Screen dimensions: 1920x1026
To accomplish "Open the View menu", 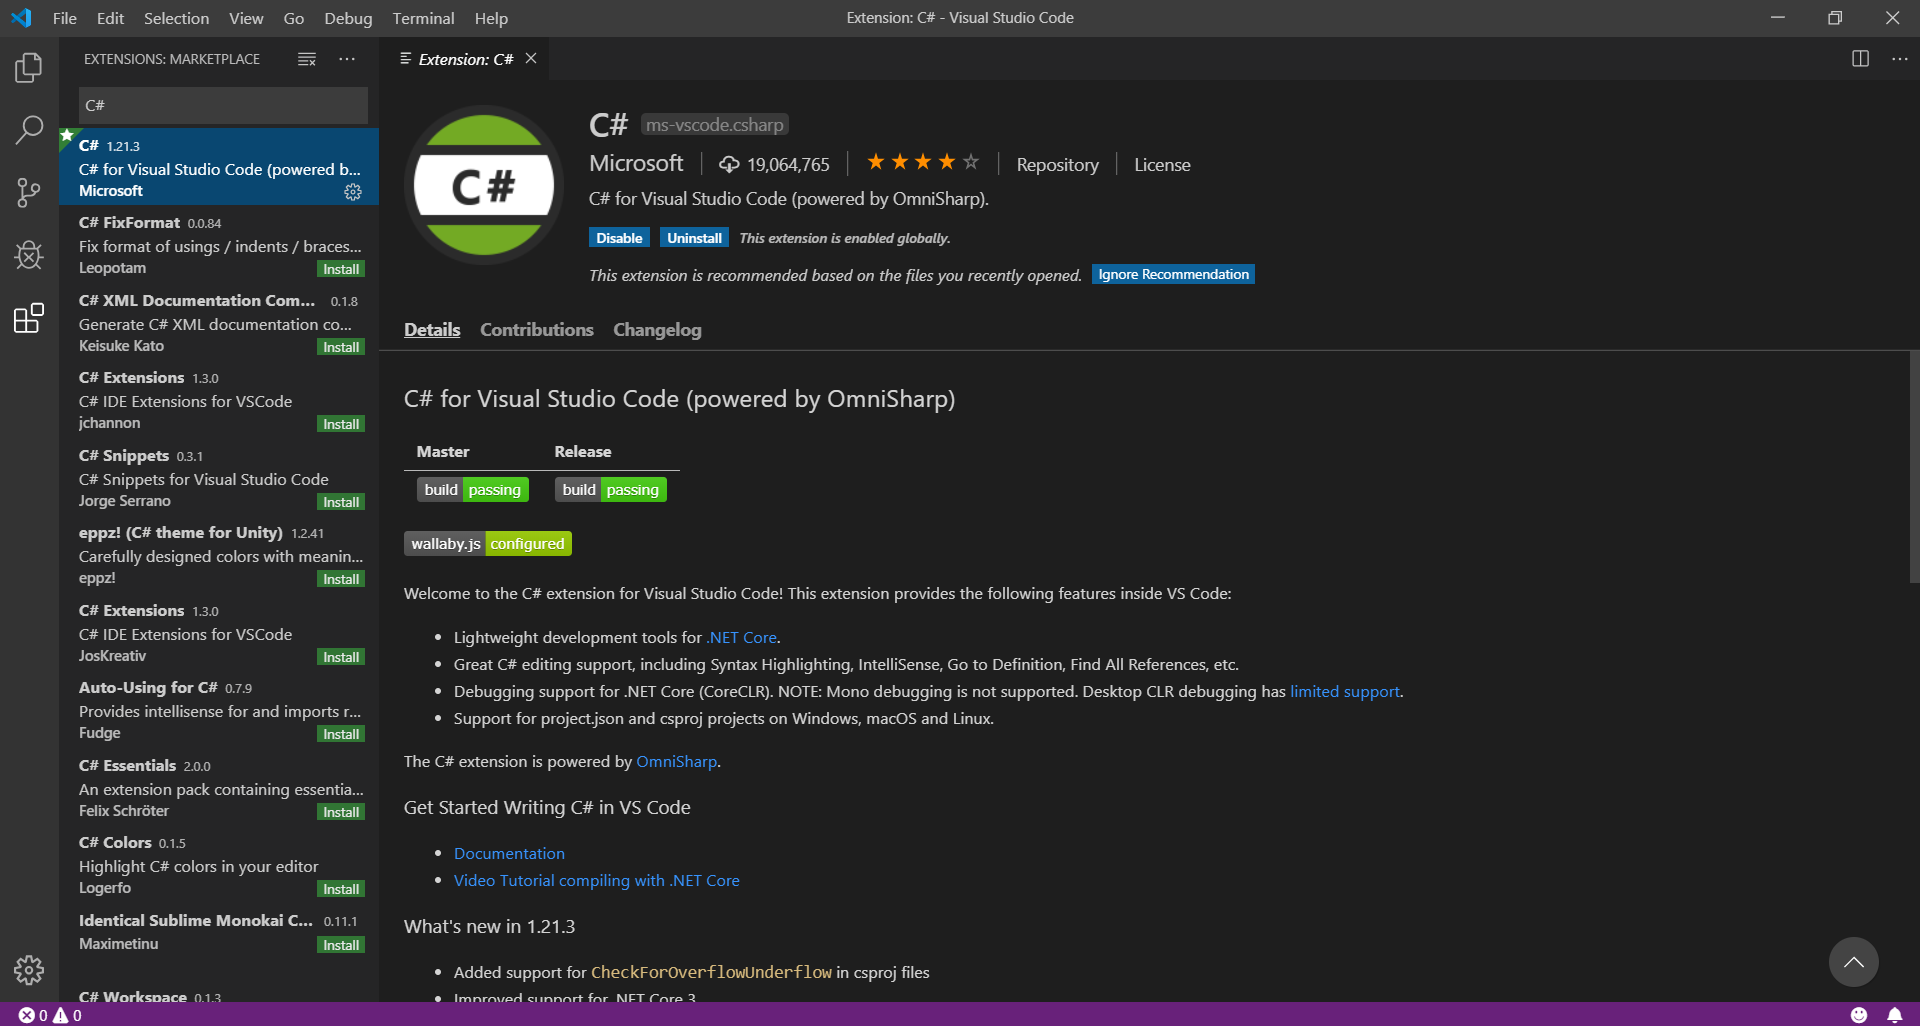I will tap(246, 18).
